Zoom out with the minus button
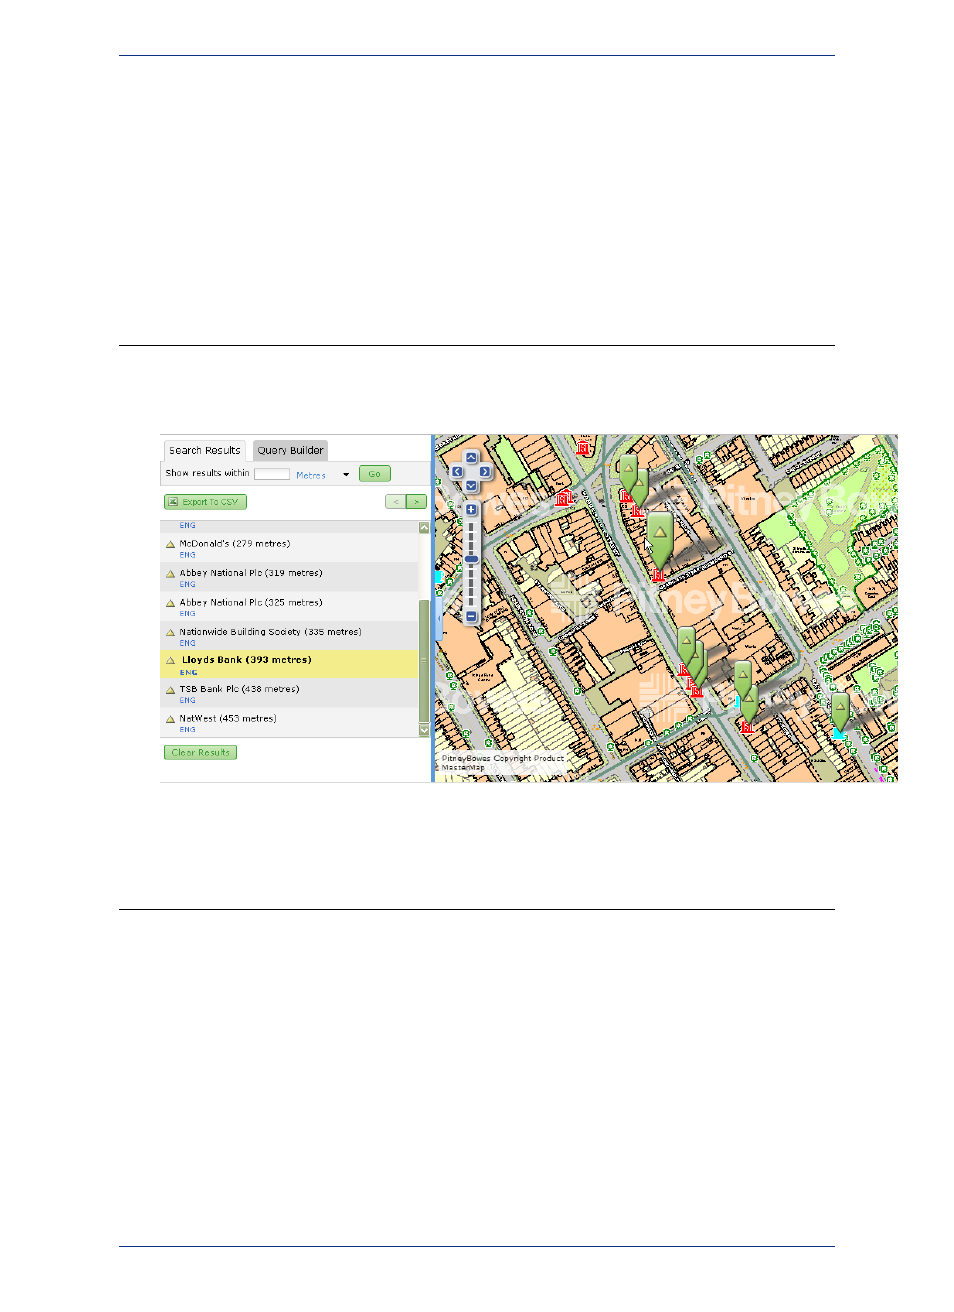This screenshot has width=954, height=1312. click(x=471, y=616)
